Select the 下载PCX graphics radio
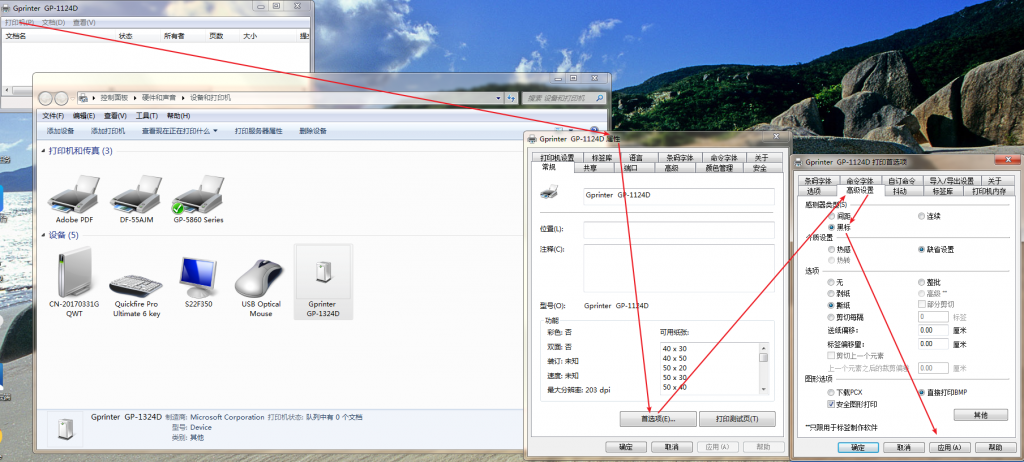Screen dimensions: 1024x462 click(831, 393)
